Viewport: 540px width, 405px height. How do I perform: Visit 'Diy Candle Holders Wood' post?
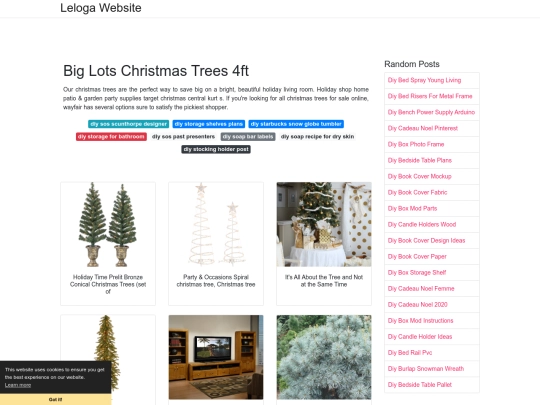point(422,225)
